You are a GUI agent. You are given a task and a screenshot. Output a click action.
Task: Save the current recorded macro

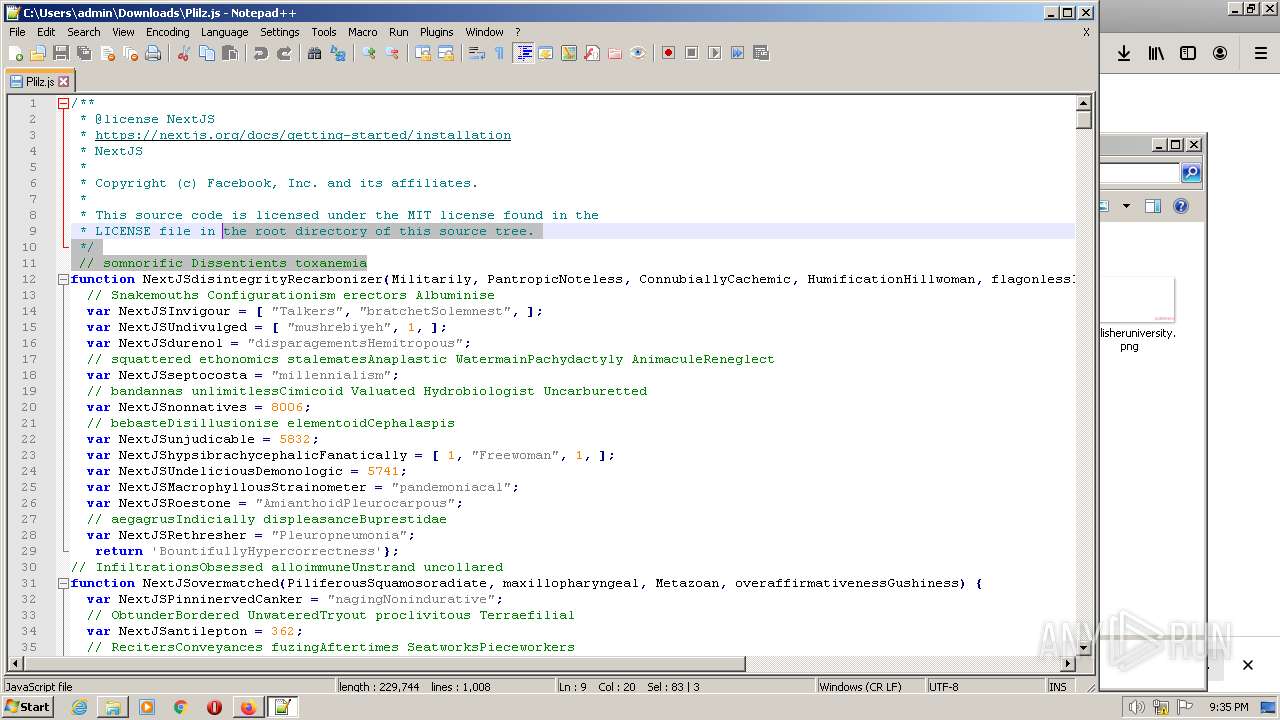click(x=761, y=53)
